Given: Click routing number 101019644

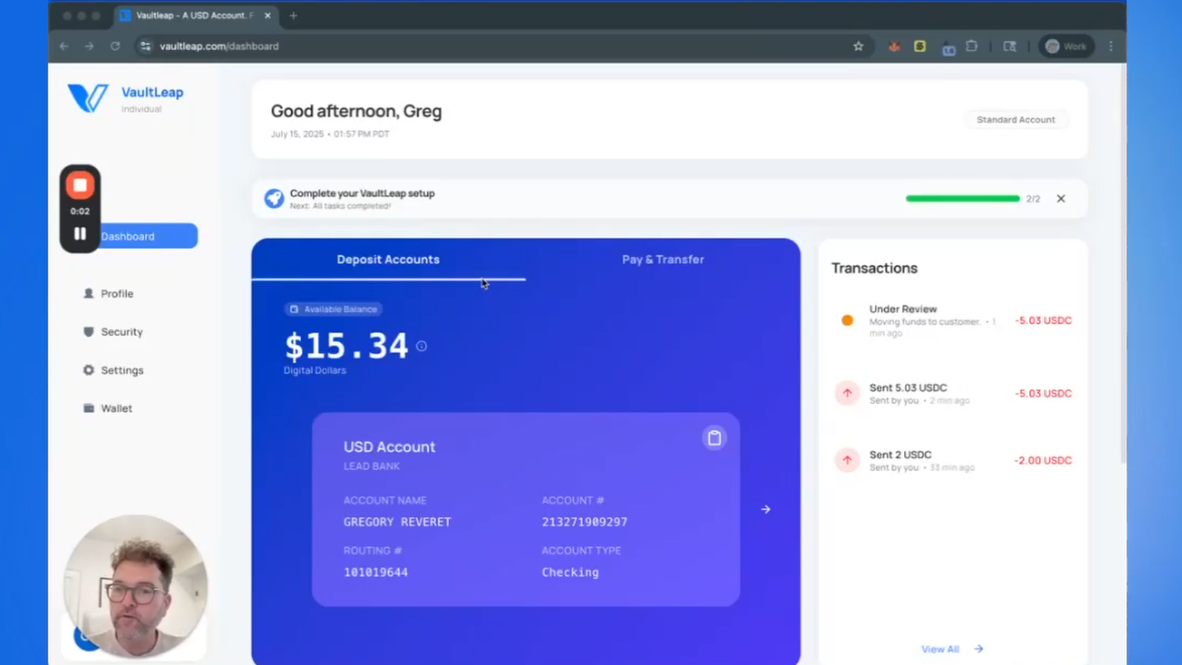Looking at the screenshot, I should pos(375,572).
